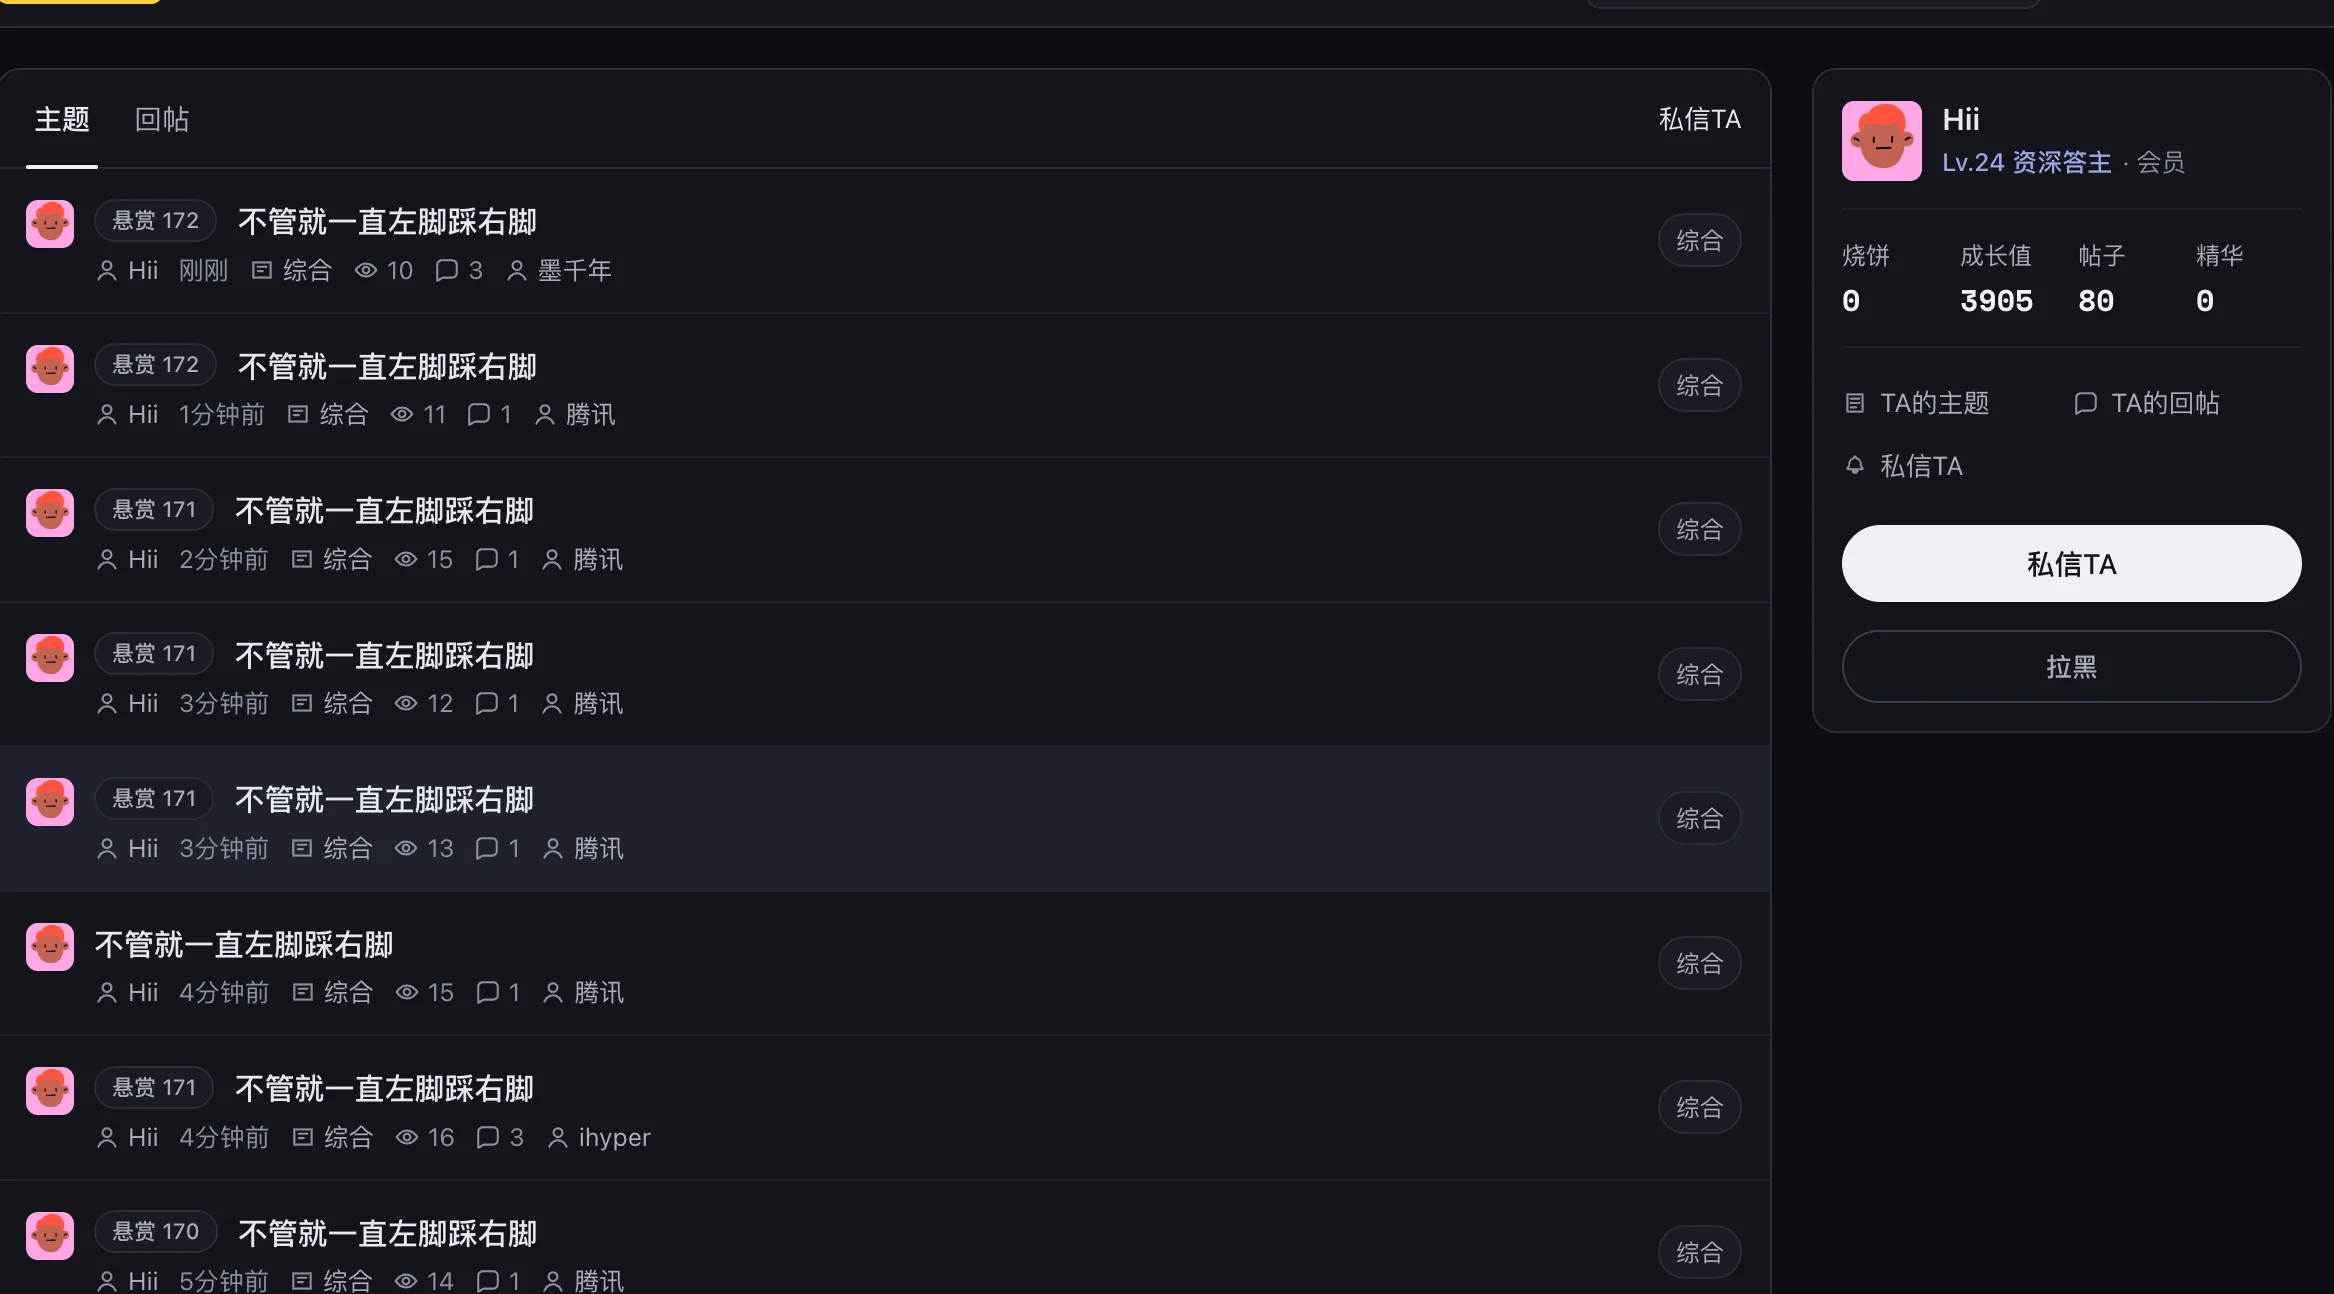
Task: Click the comment icon on the 刚刚 post
Action: click(x=447, y=270)
